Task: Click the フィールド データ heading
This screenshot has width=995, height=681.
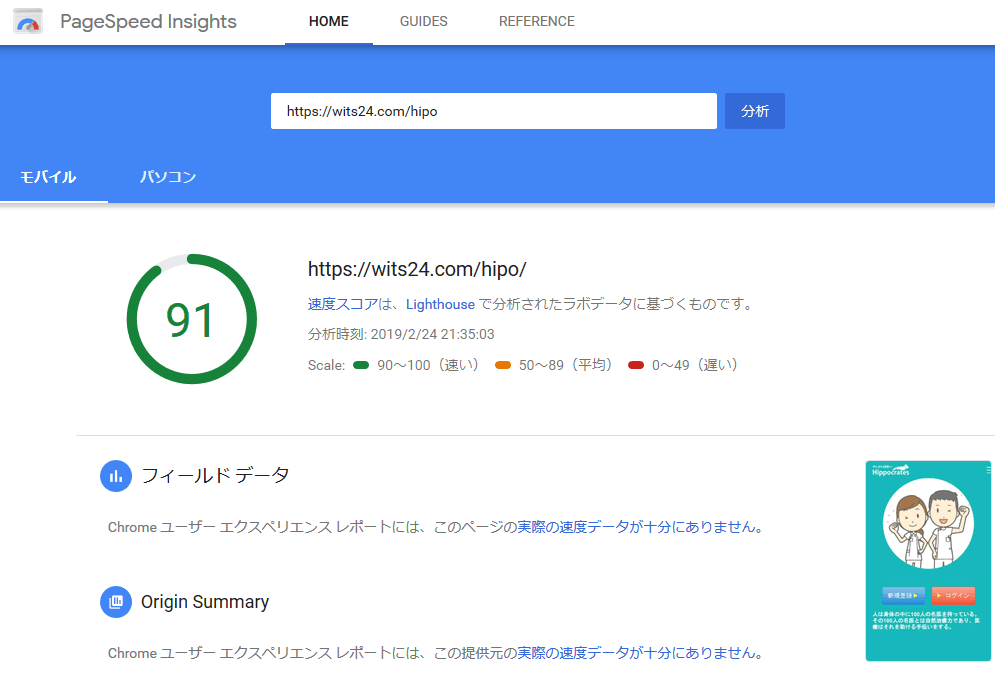Action: click(x=216, y=475)
